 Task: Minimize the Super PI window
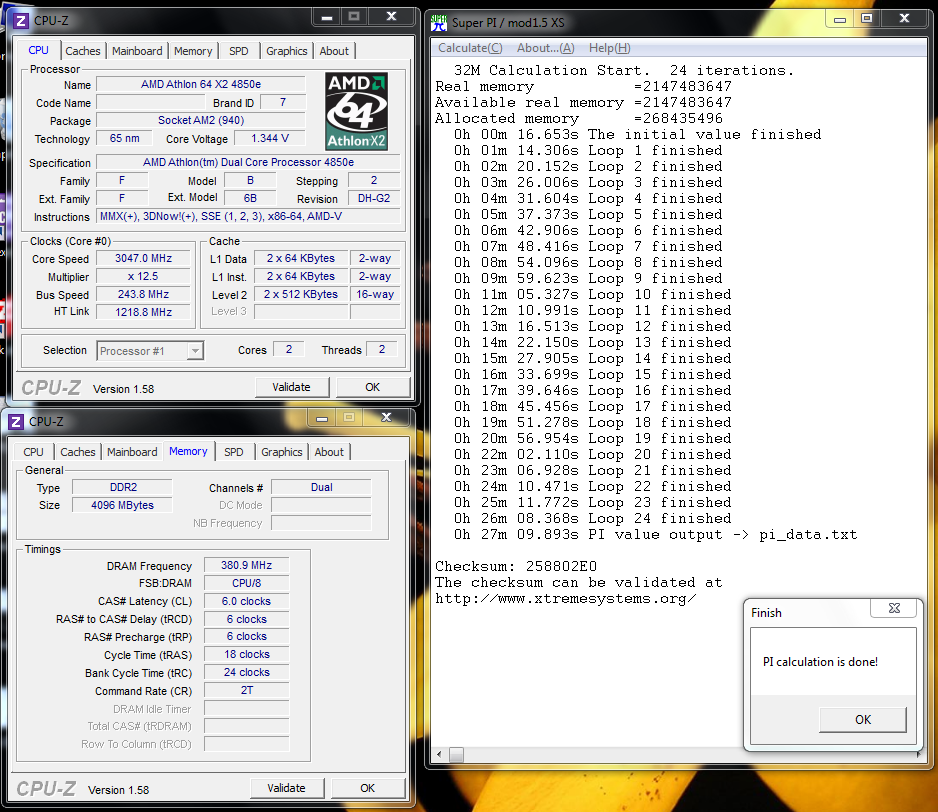click(840, 19)
